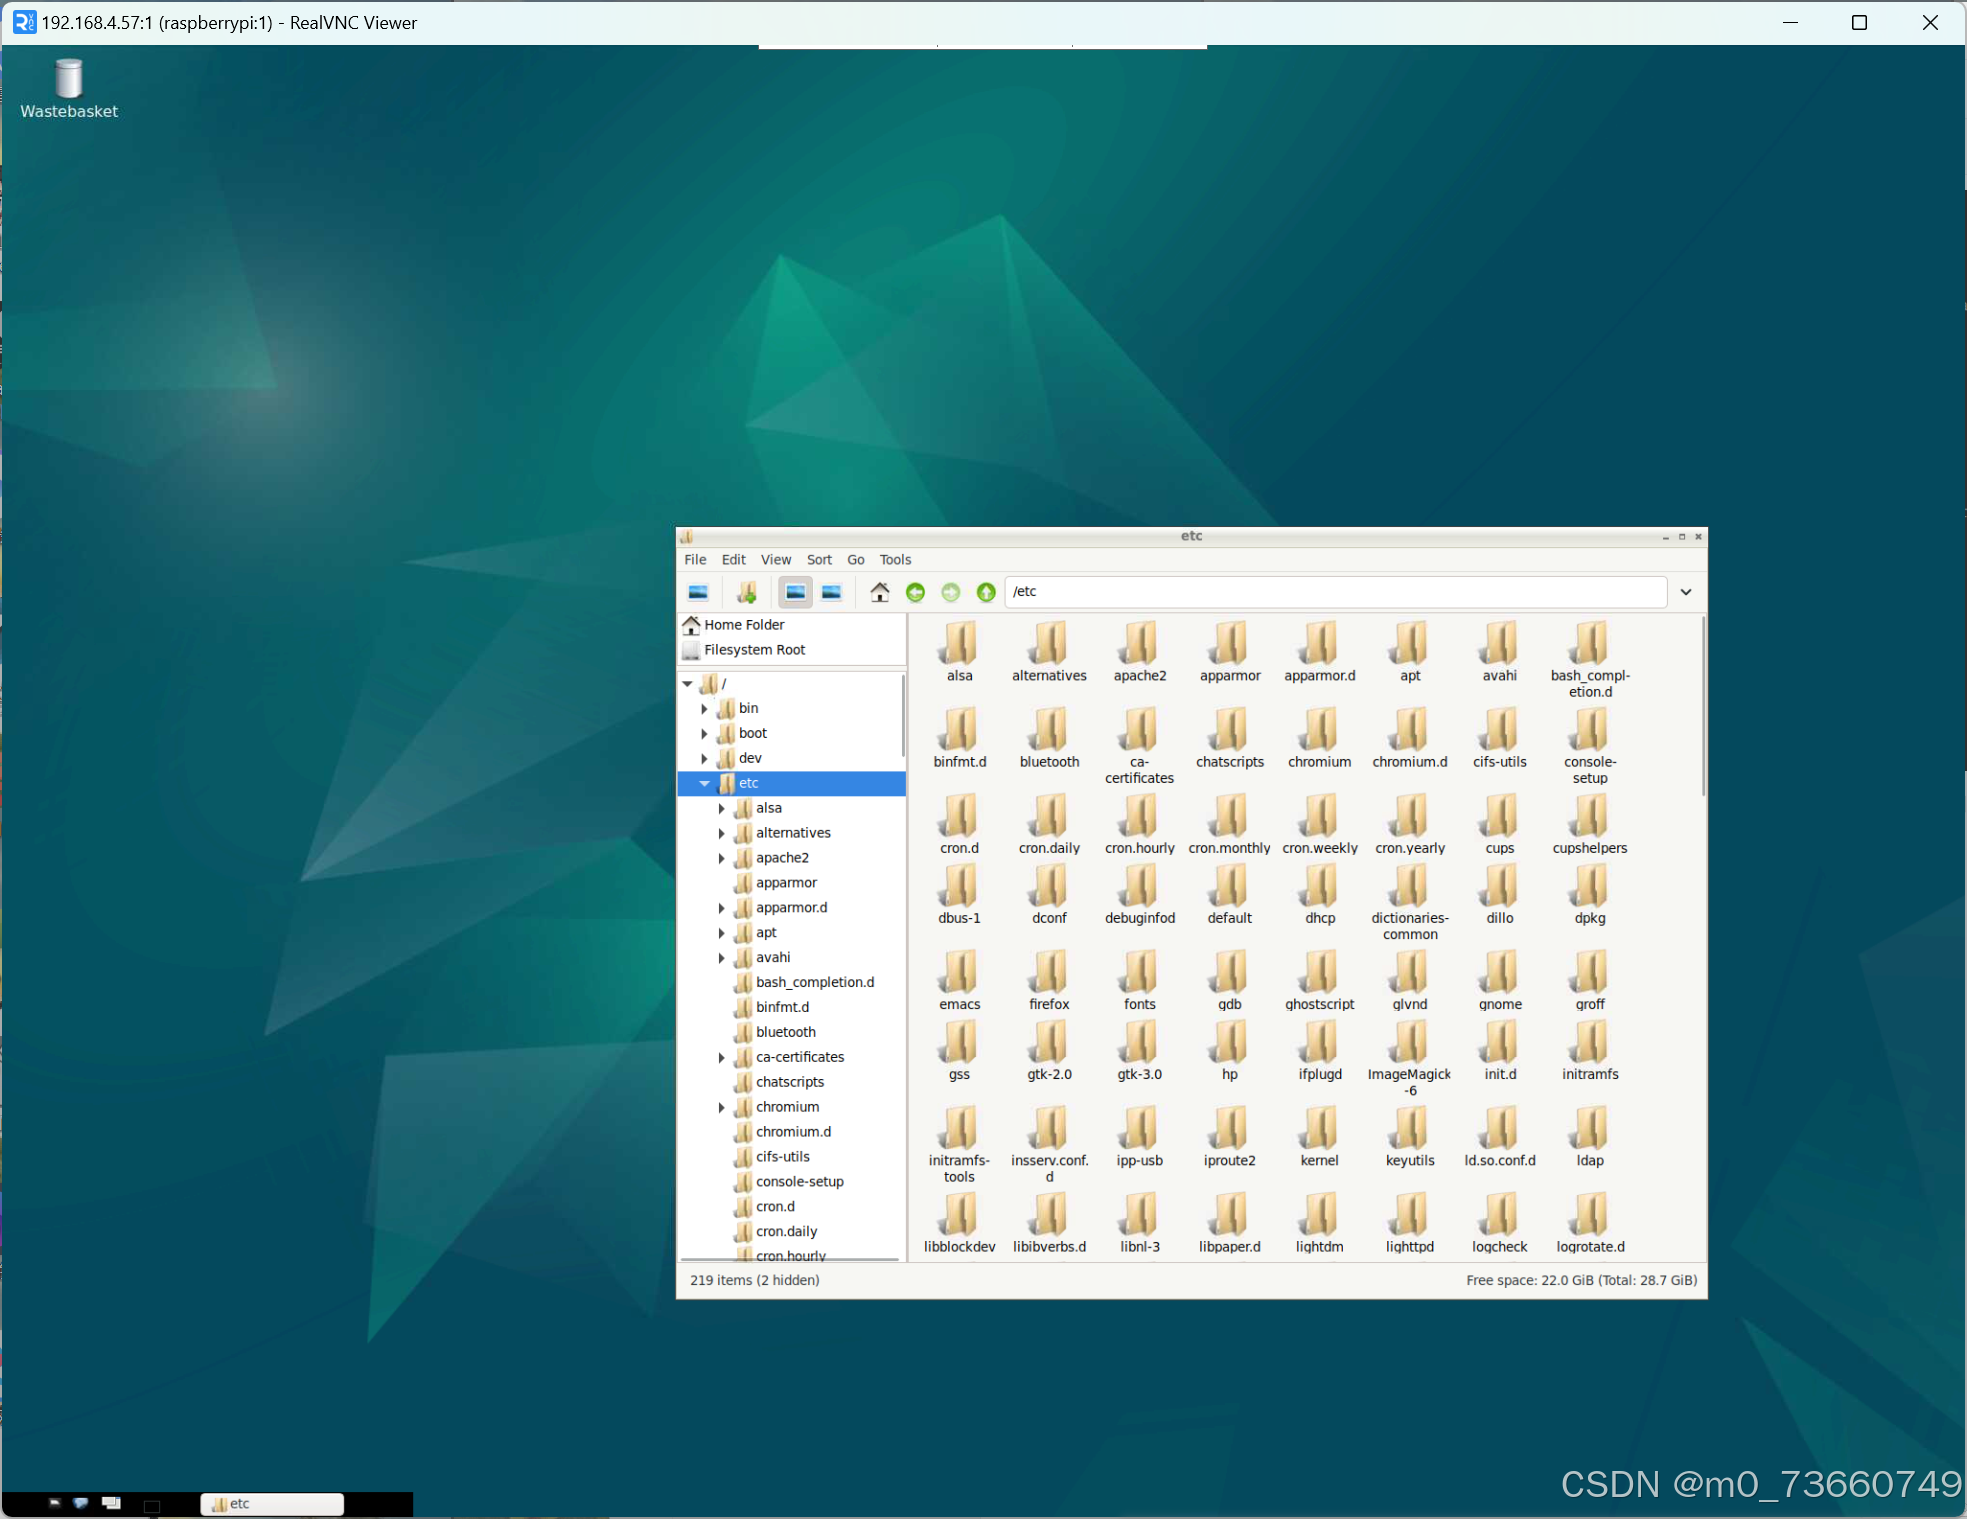Open the Tools menu
Screen dimensions: 1967x1519
tap(895, 560)
